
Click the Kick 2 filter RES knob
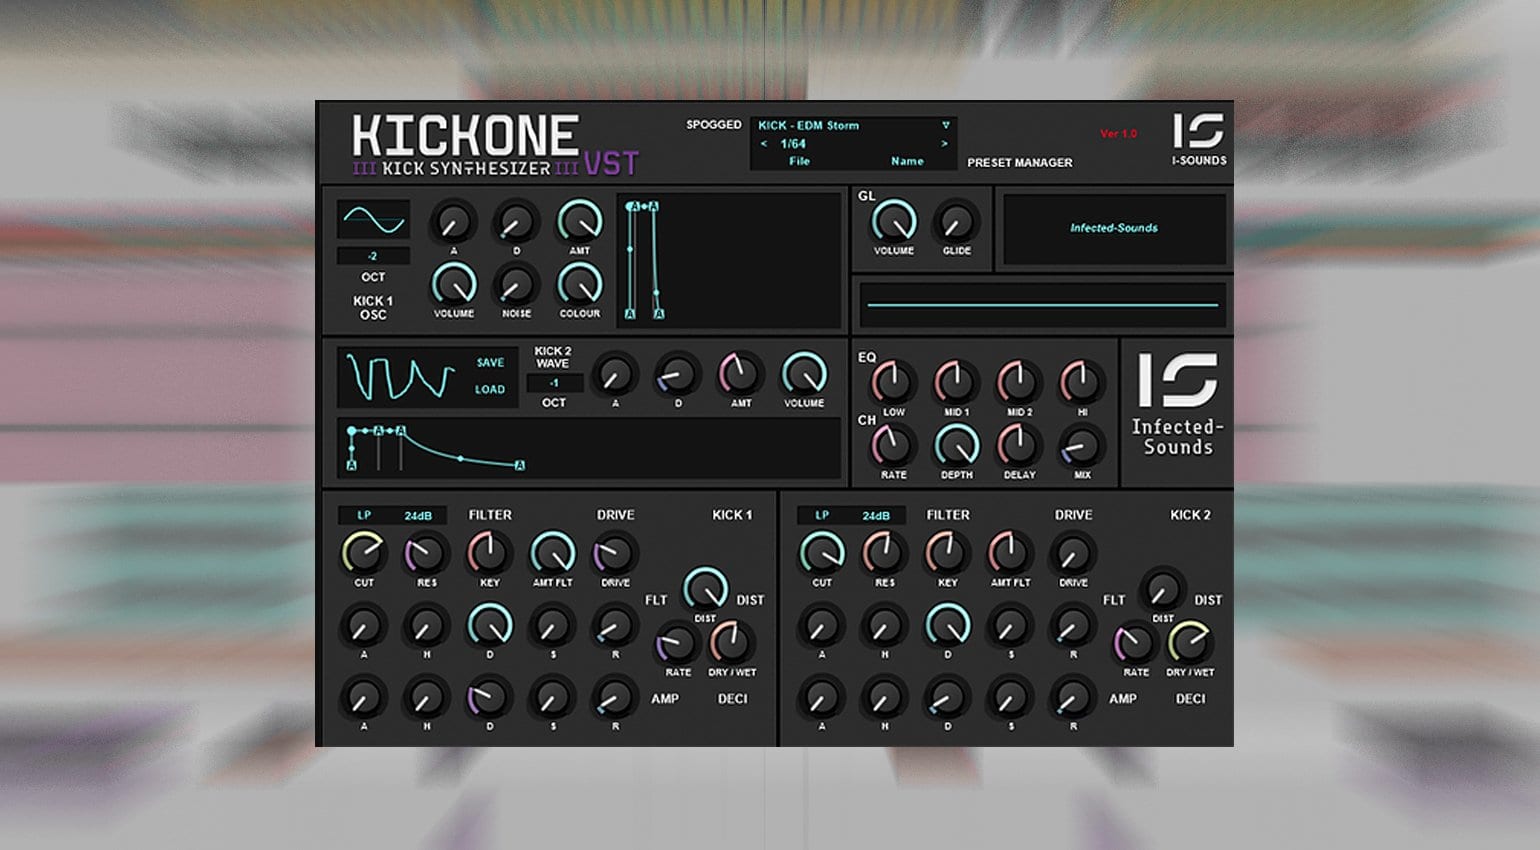pos(885,553)
